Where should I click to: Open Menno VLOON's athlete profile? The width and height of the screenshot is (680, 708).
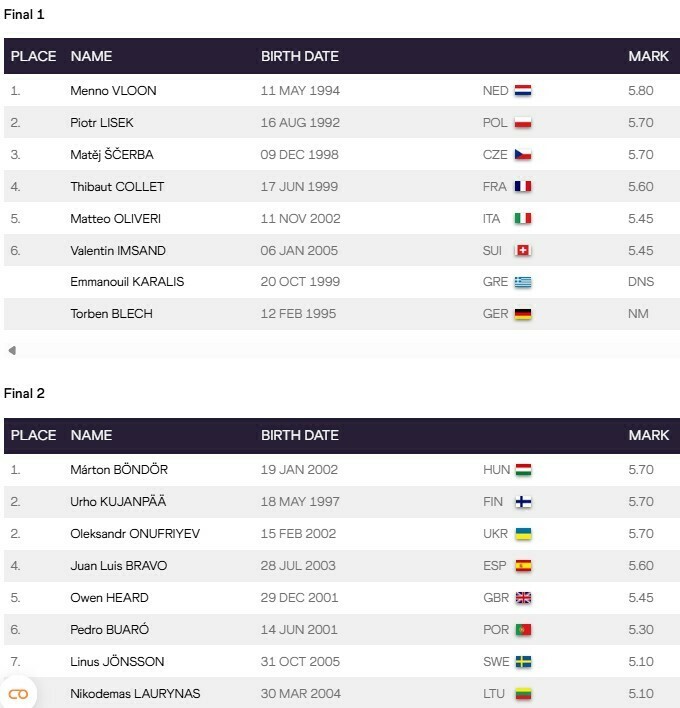click(113, 91)
